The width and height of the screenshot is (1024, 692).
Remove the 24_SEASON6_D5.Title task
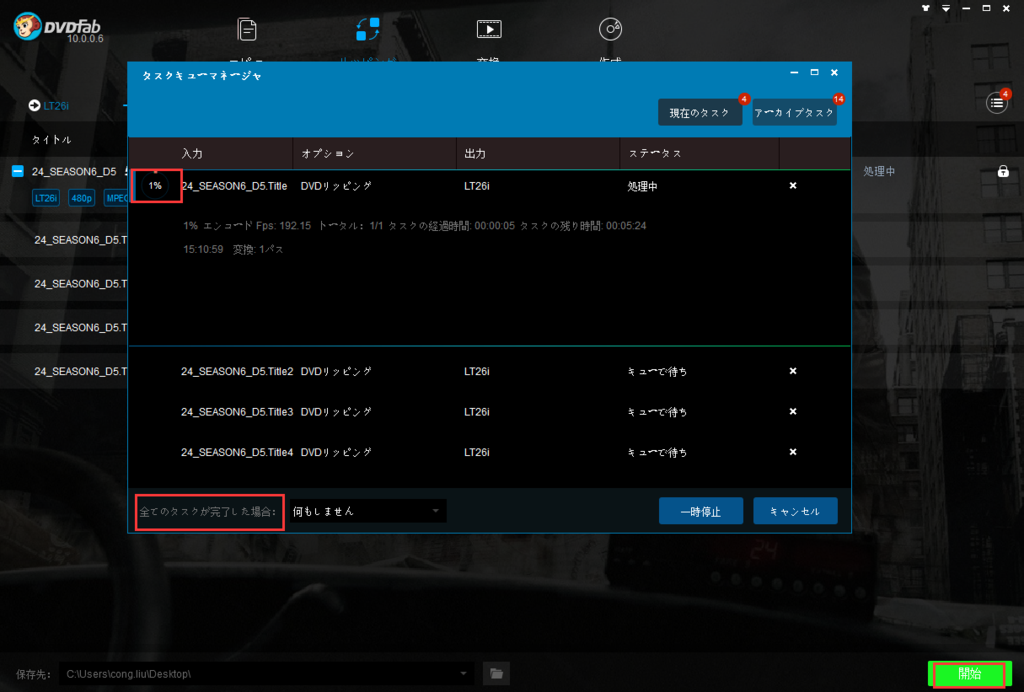(793, 185)
